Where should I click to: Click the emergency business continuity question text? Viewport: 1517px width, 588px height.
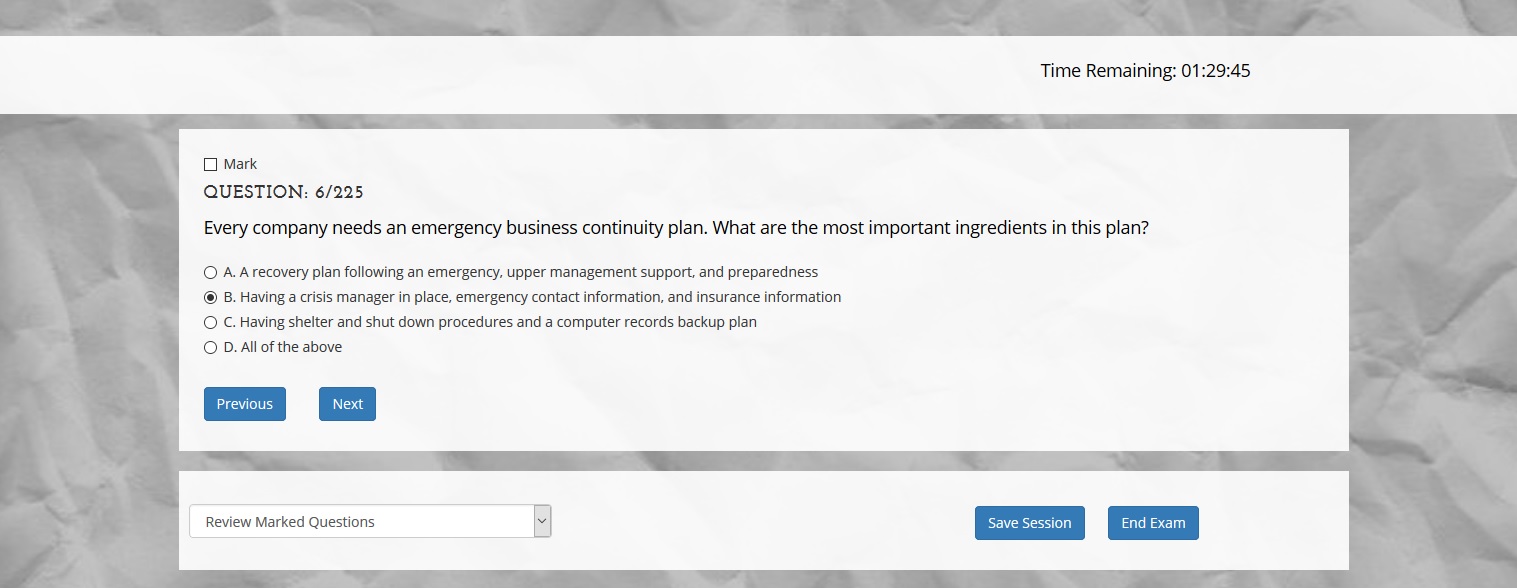[676, 228]
